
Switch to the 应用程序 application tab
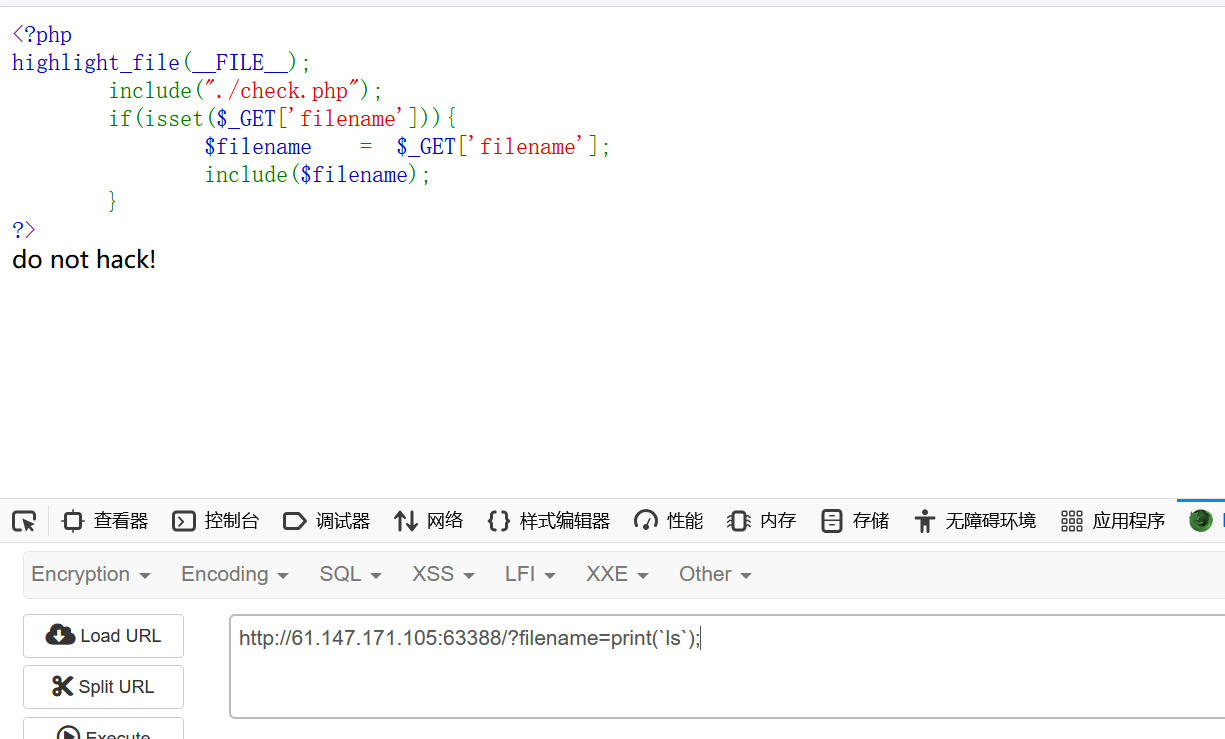(1113, 521)
